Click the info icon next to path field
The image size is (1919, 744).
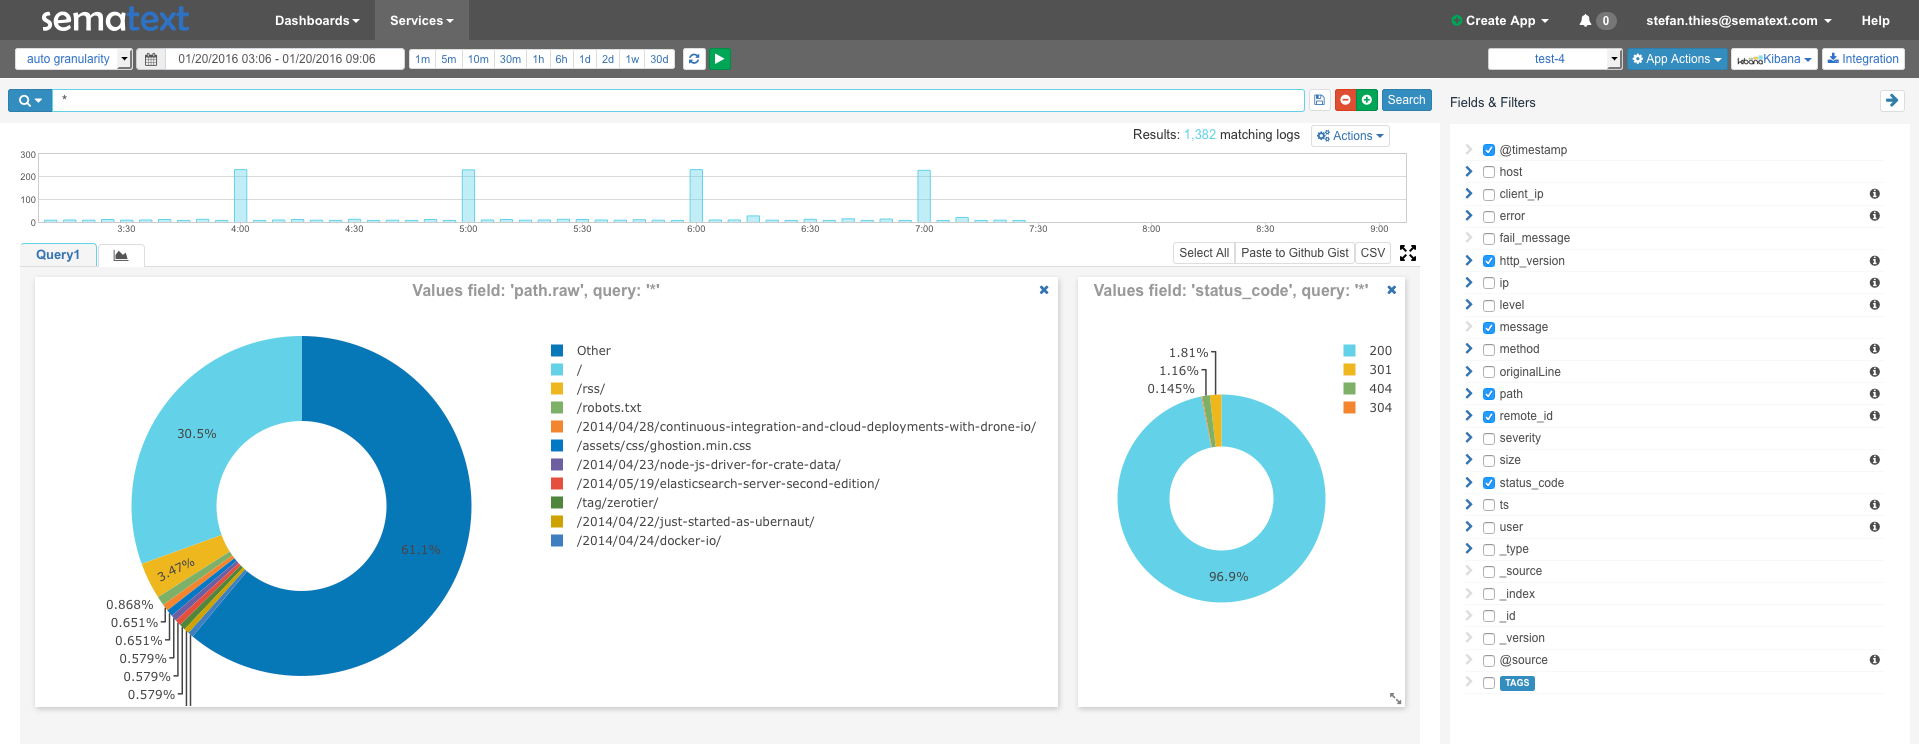(1875, 394)
